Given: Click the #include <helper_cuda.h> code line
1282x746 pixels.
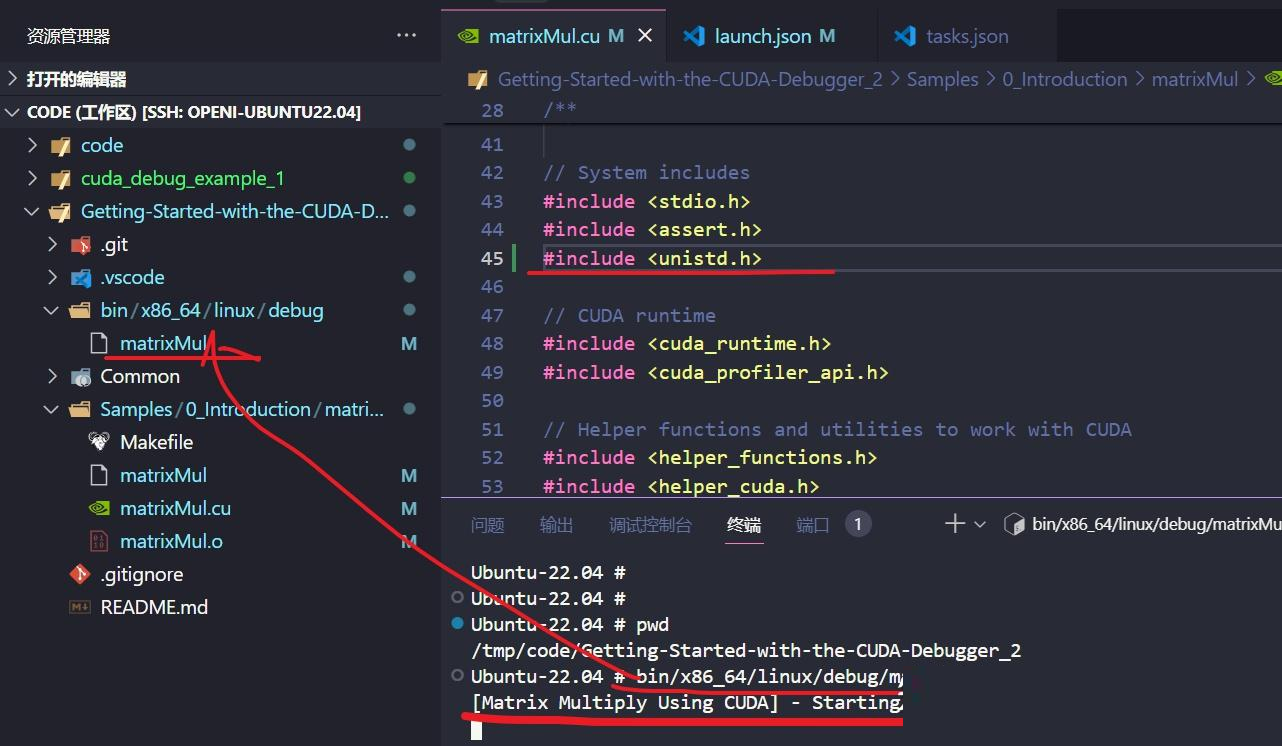Looking at the screenshot, I should 681,486.
